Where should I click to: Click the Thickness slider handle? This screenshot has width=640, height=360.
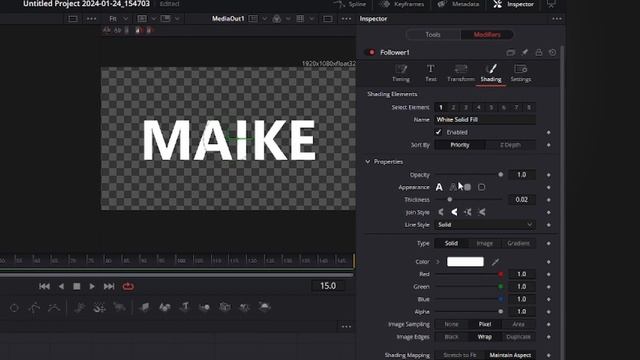(x=450, y=200)
